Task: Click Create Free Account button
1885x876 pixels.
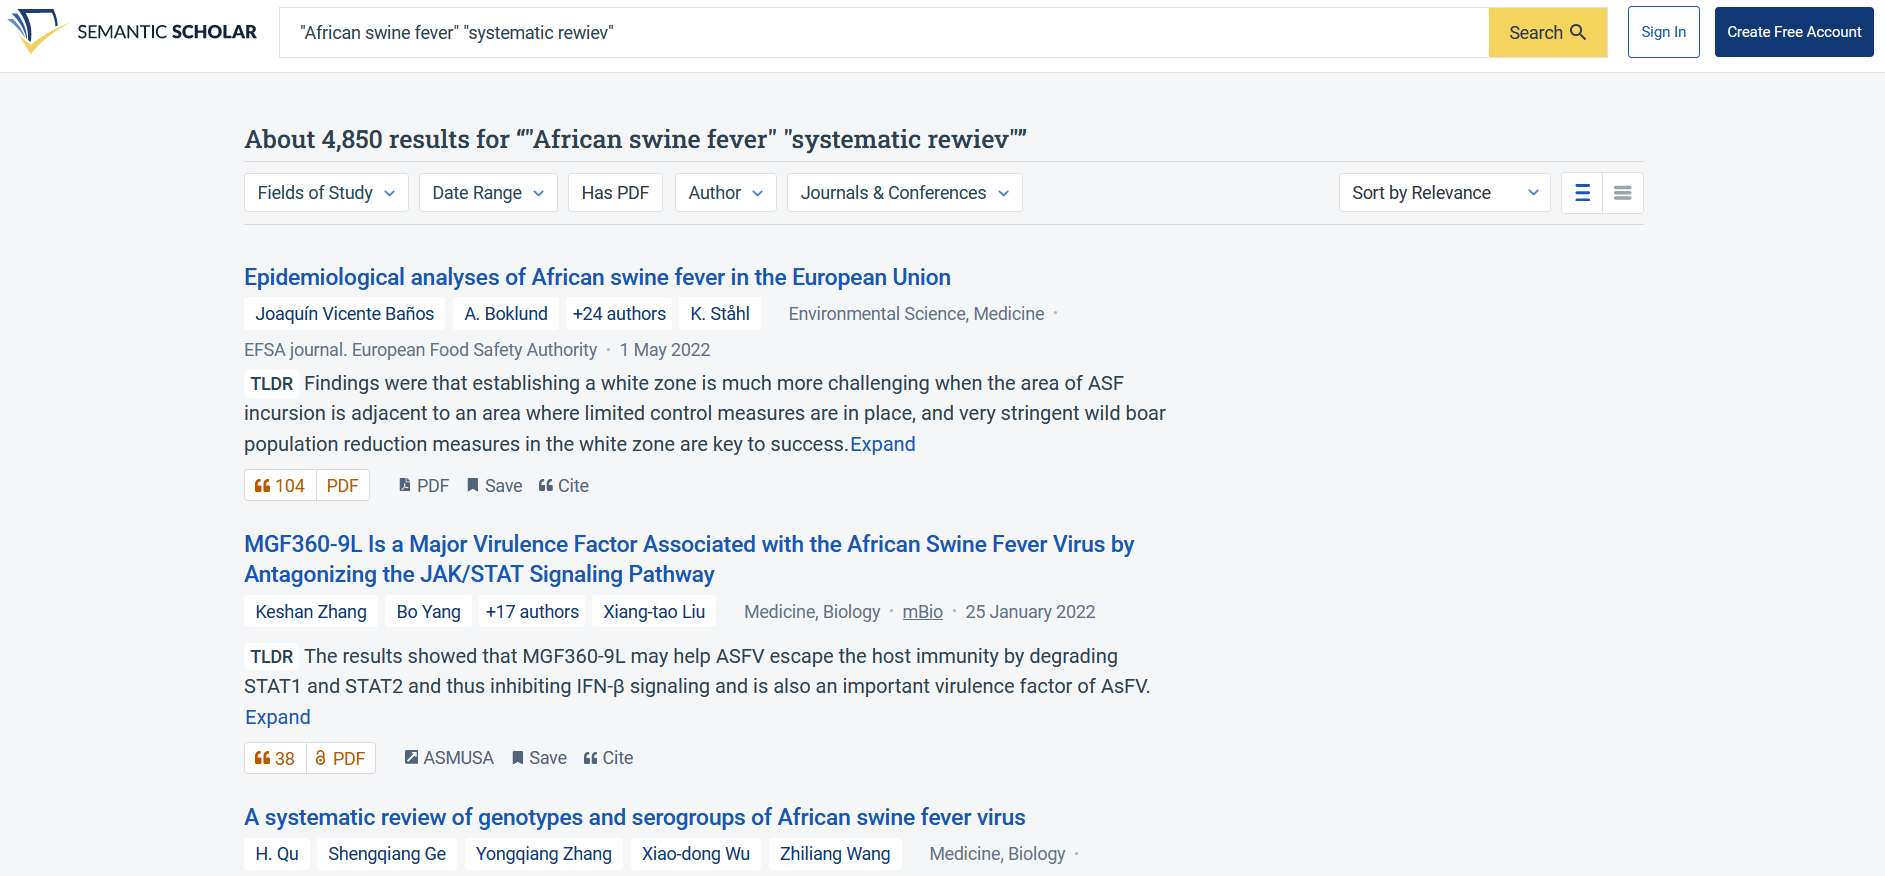Action: [1794, 32]
